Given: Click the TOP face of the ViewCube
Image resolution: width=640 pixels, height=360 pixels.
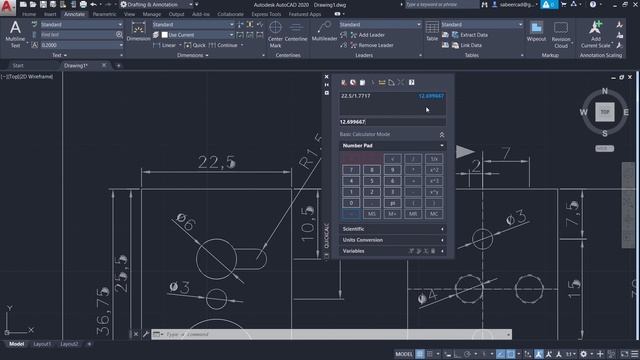Looking at the screenshot, I should tap(604, 112).
